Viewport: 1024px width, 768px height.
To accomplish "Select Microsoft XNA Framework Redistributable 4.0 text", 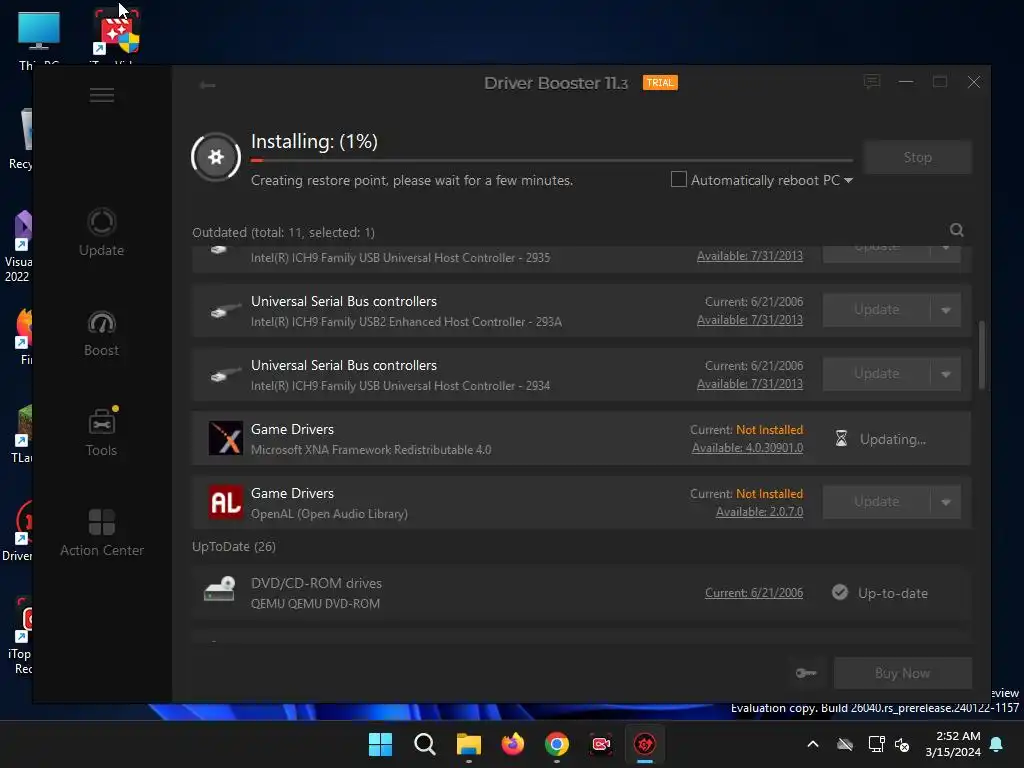I will pos(371,449).
